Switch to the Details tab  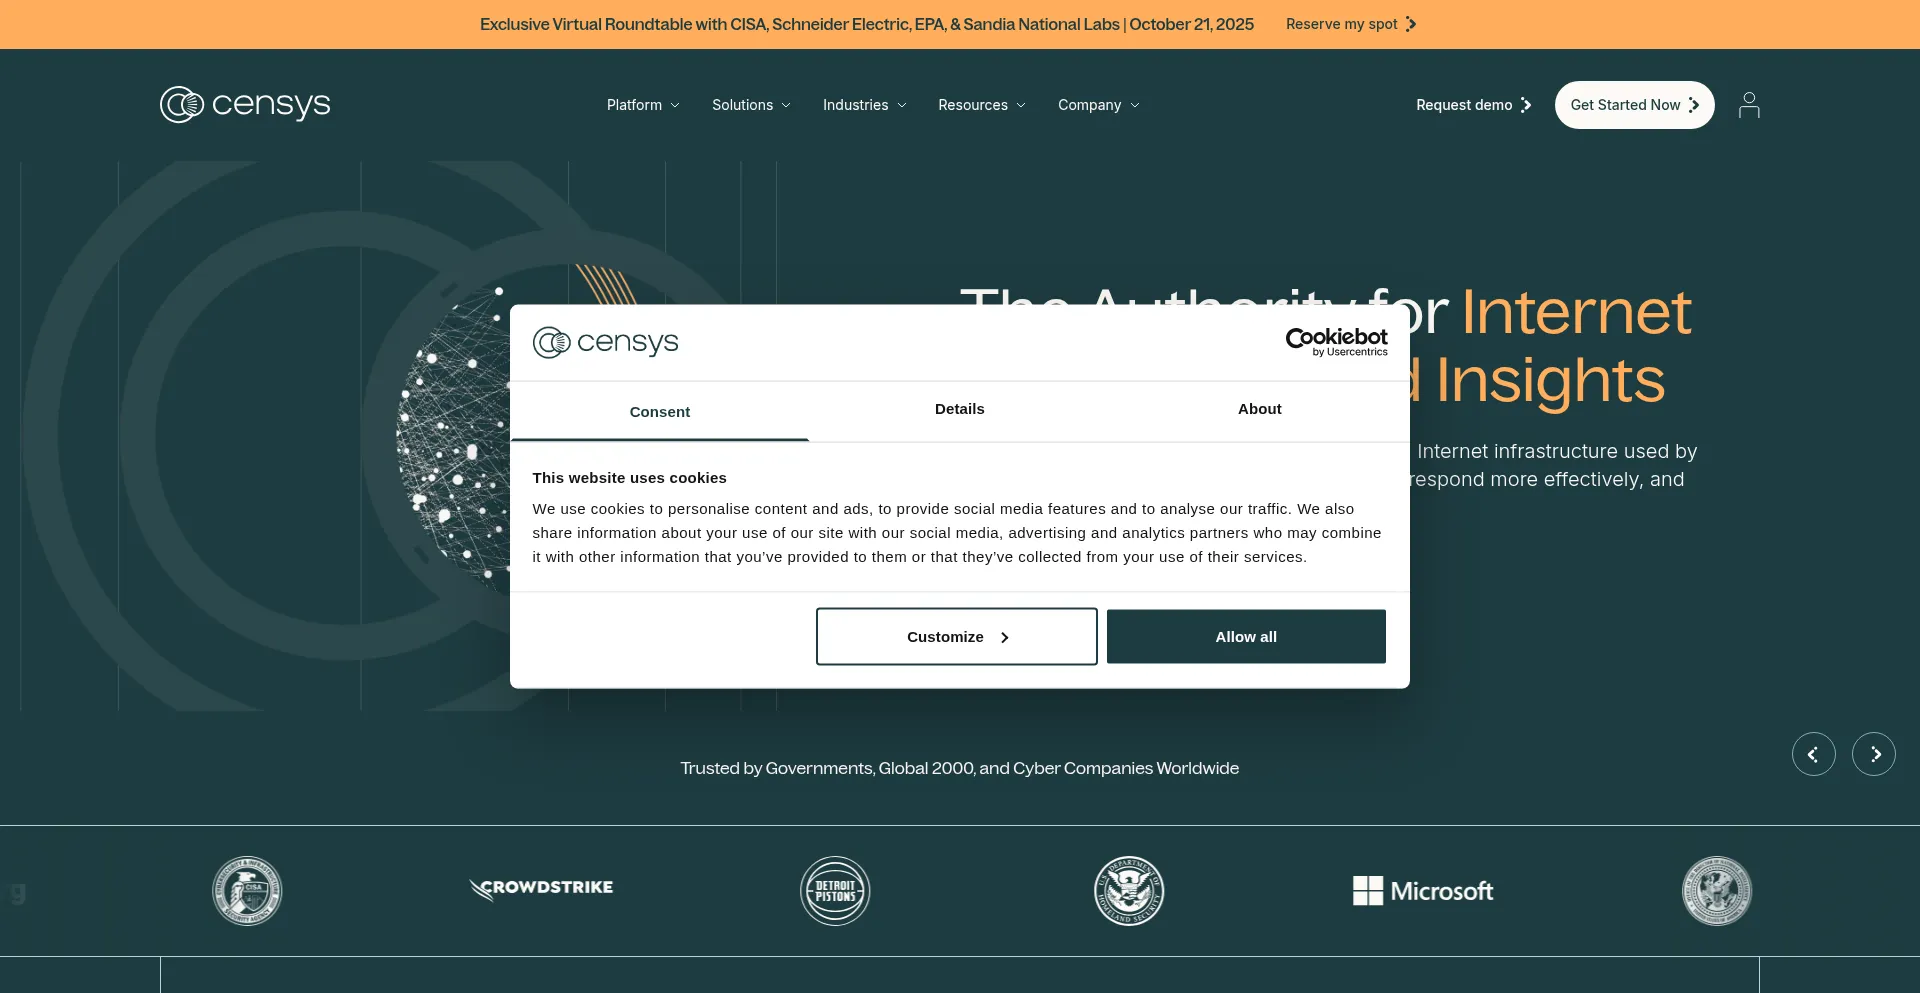pos(960,409)
